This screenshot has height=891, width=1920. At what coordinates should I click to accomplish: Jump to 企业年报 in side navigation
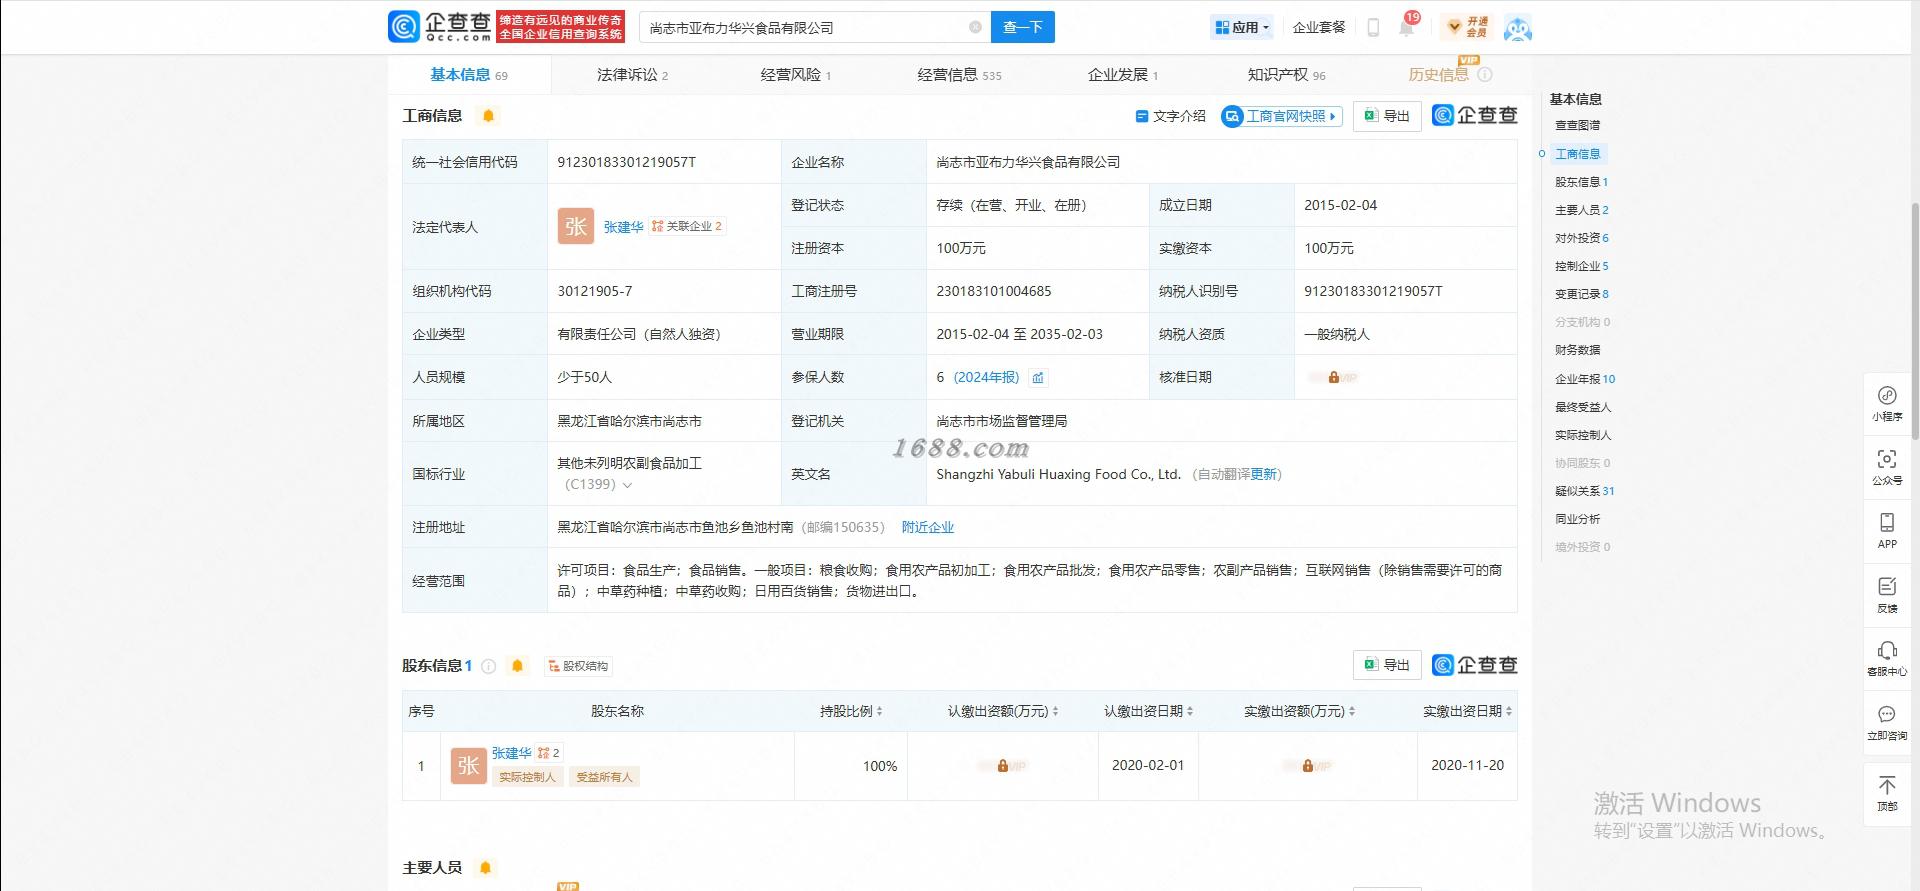click(1584, 379)
